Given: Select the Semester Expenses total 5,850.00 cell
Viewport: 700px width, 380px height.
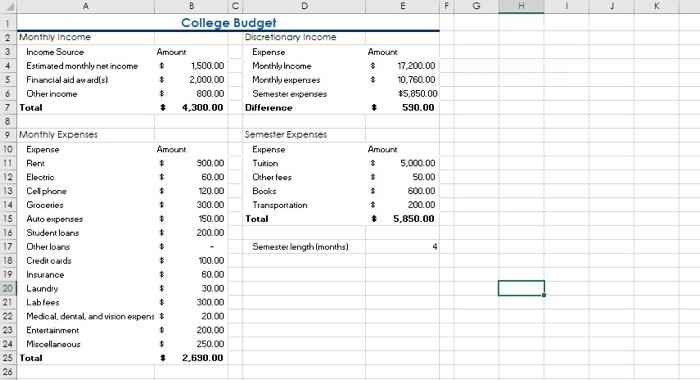Looking at the screenshot, I should [x=402, y=219].
